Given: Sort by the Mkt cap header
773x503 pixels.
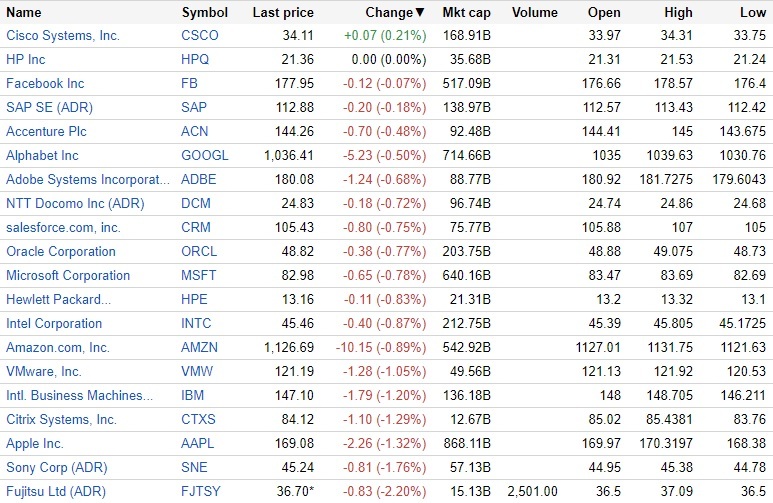Looking at the screenshot, I should [465, 13].
